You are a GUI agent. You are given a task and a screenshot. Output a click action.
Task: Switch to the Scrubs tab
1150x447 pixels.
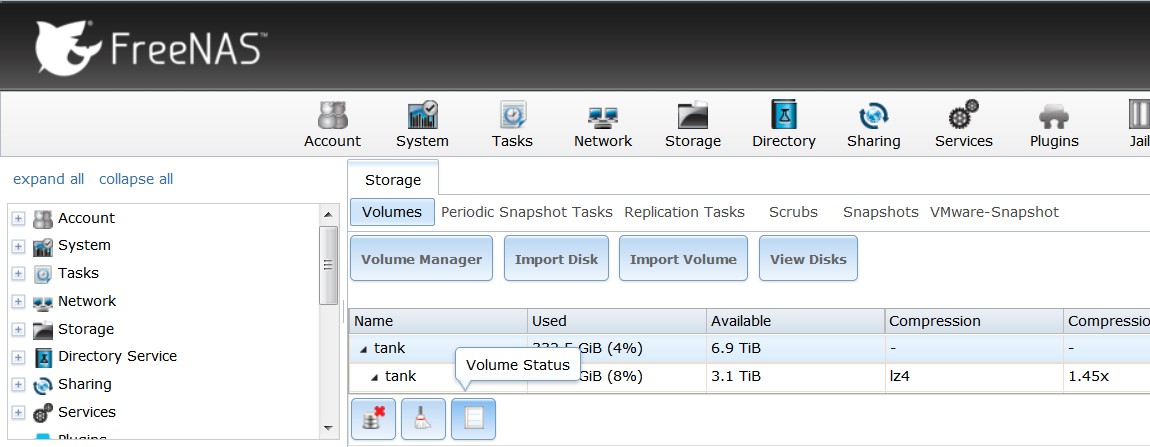tap(793, 212)
